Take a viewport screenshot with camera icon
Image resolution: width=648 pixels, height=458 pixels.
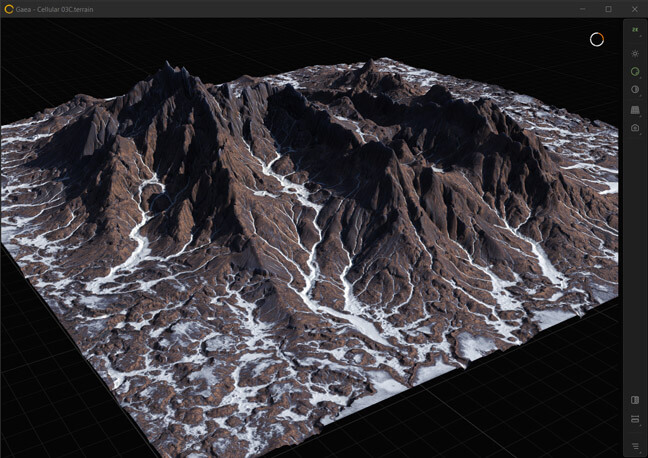coord(635,128)
